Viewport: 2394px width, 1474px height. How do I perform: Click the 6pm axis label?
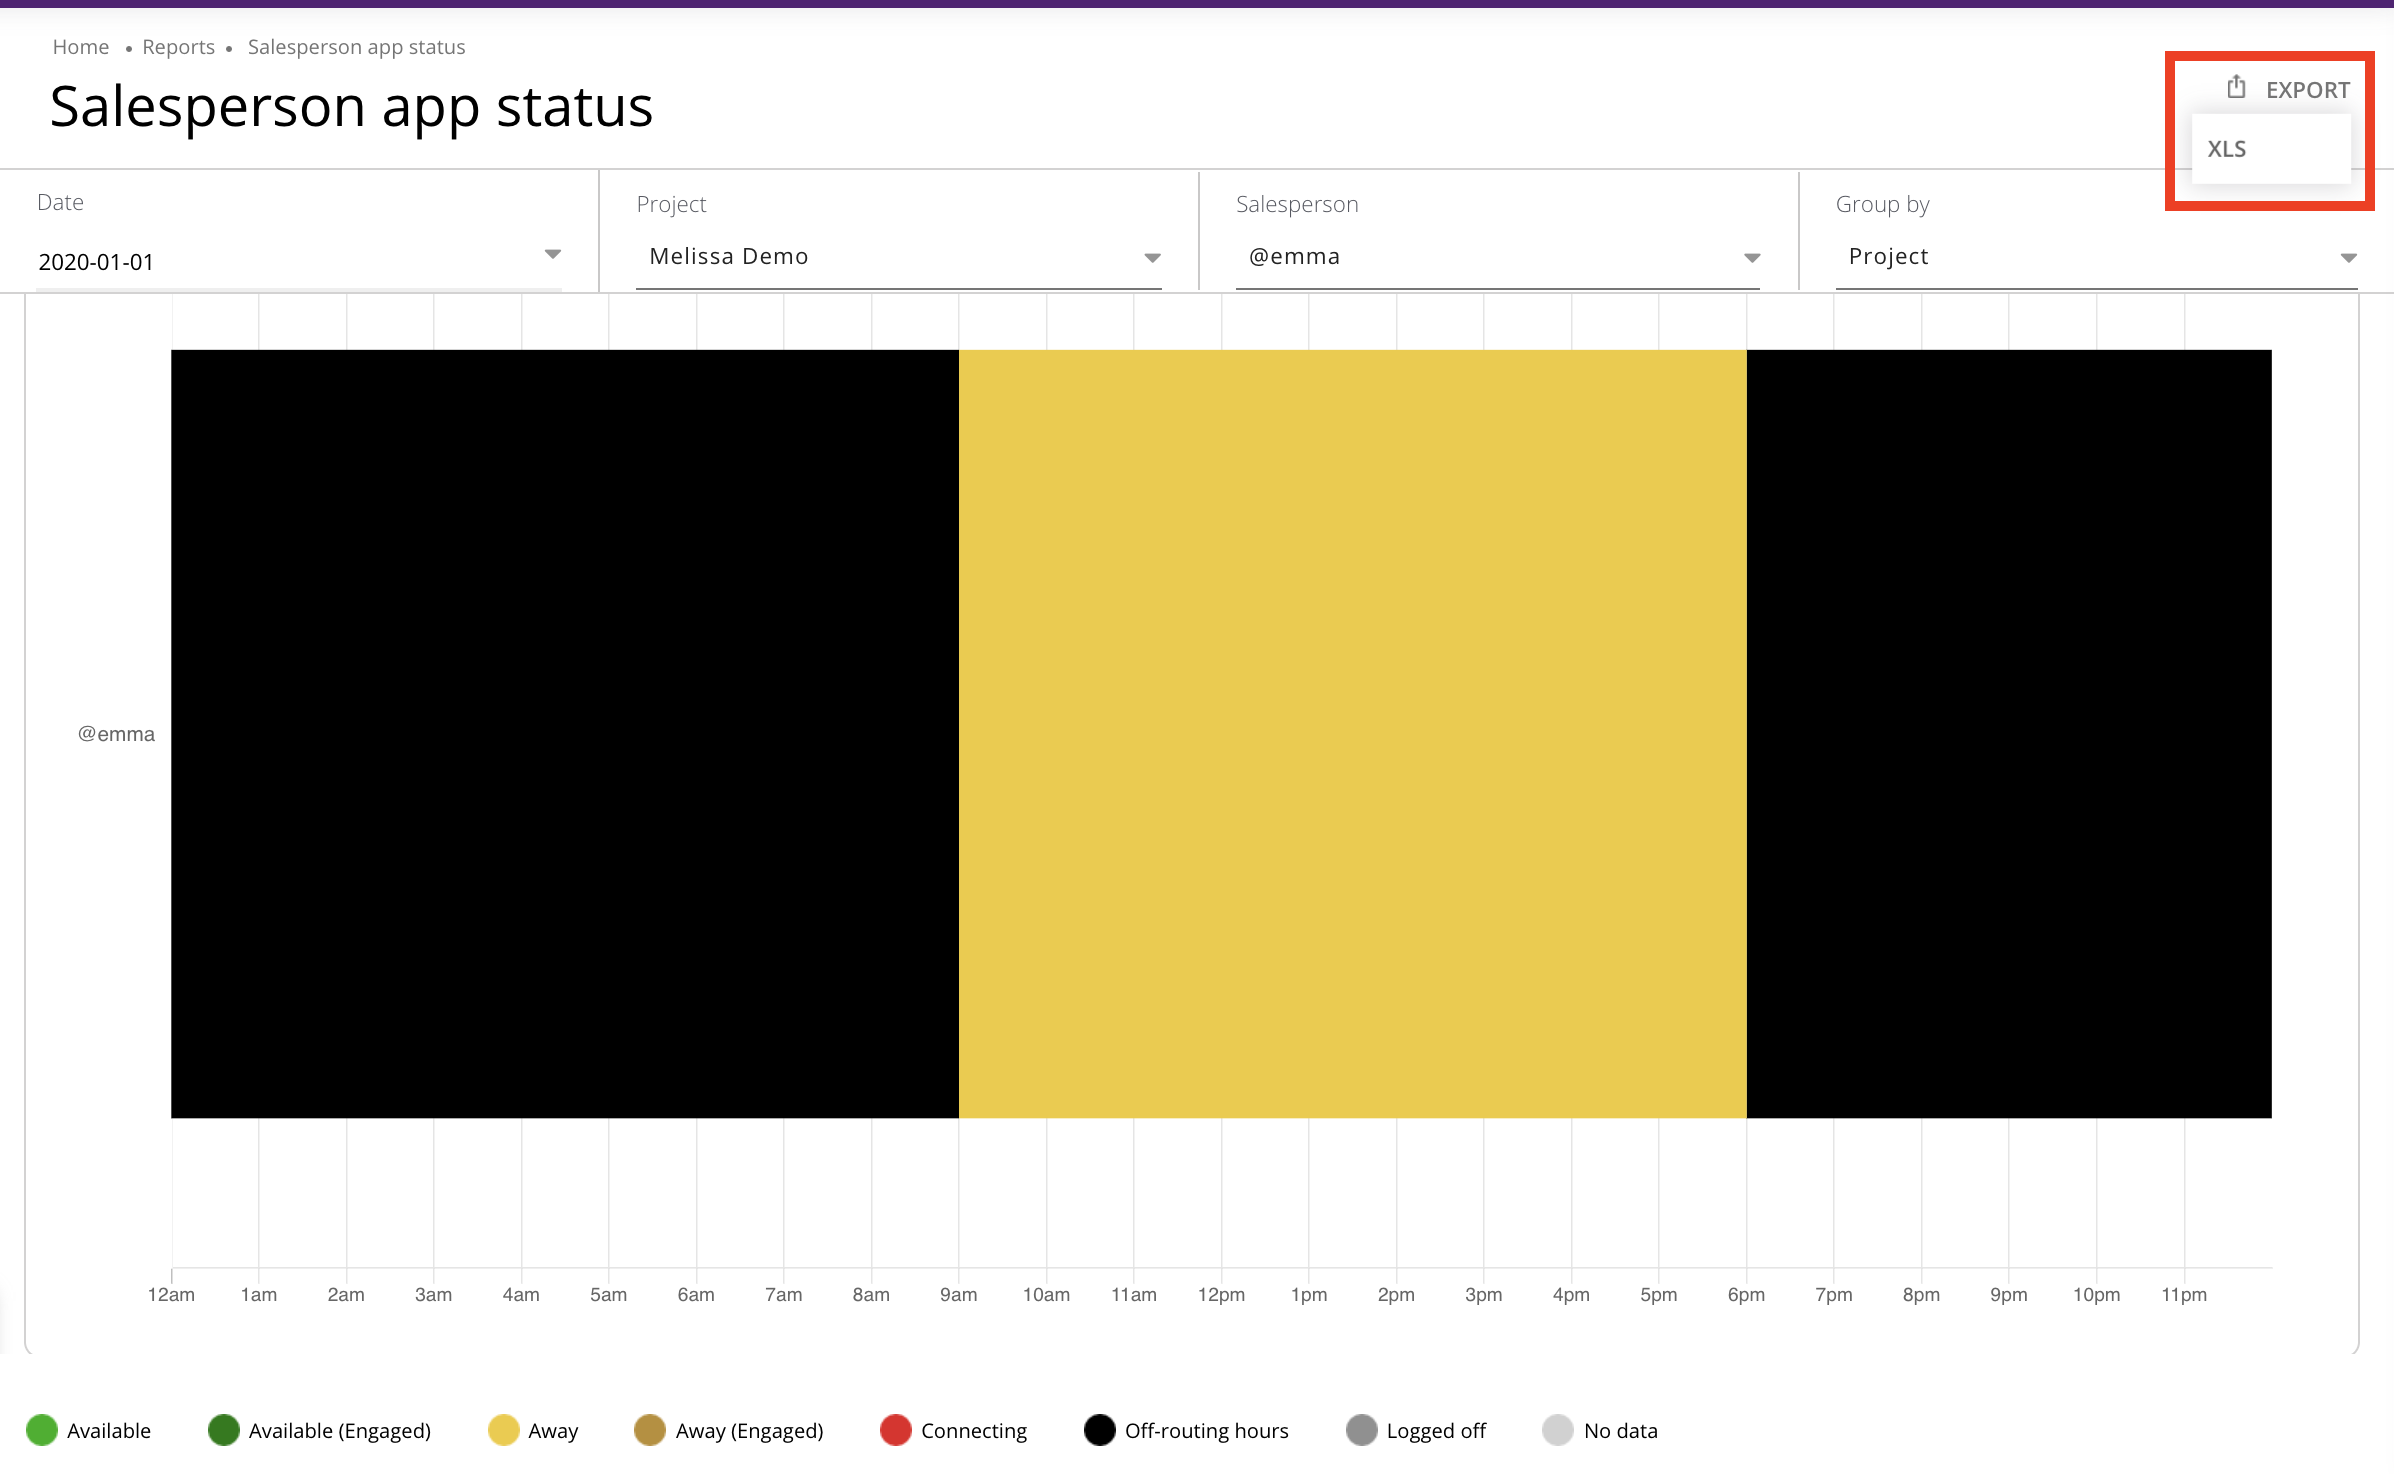1746,1294
